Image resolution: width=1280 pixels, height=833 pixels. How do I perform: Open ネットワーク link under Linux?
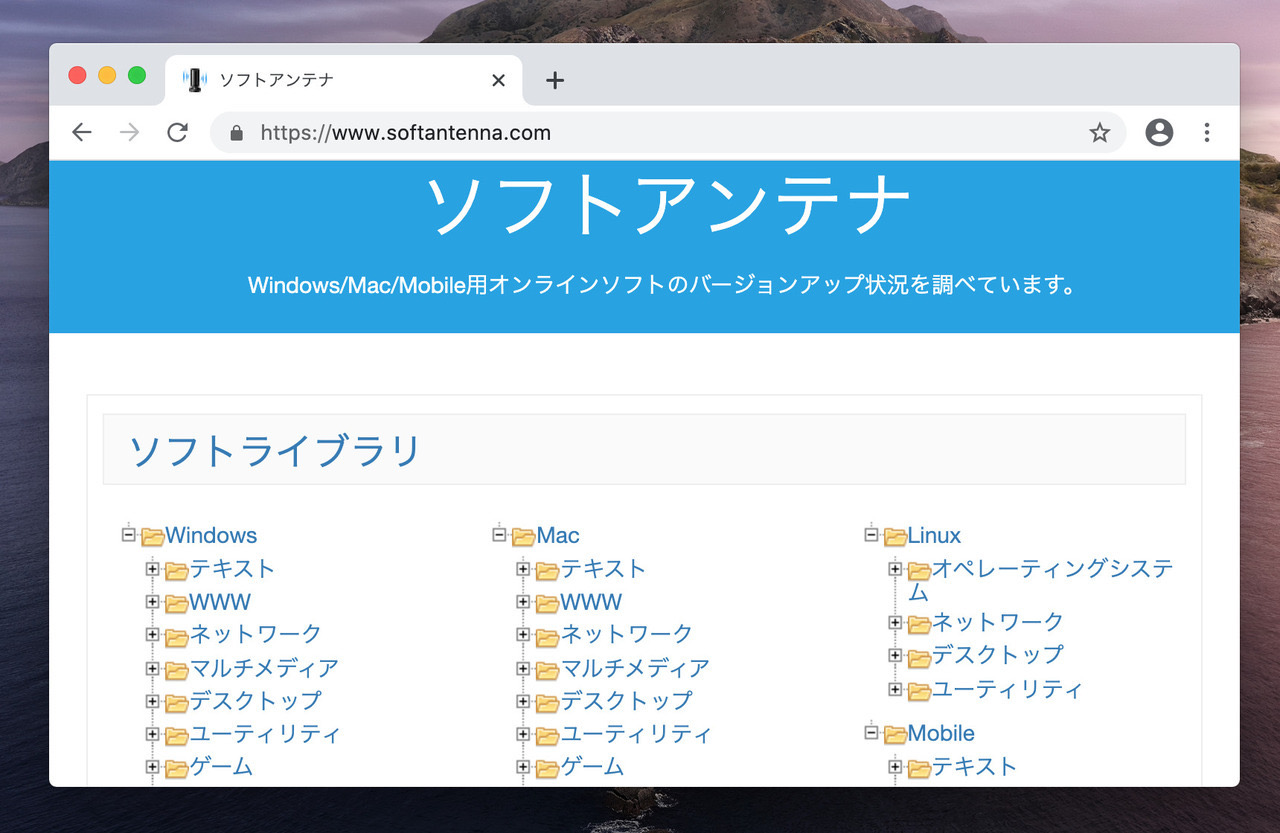pos(998,622)
